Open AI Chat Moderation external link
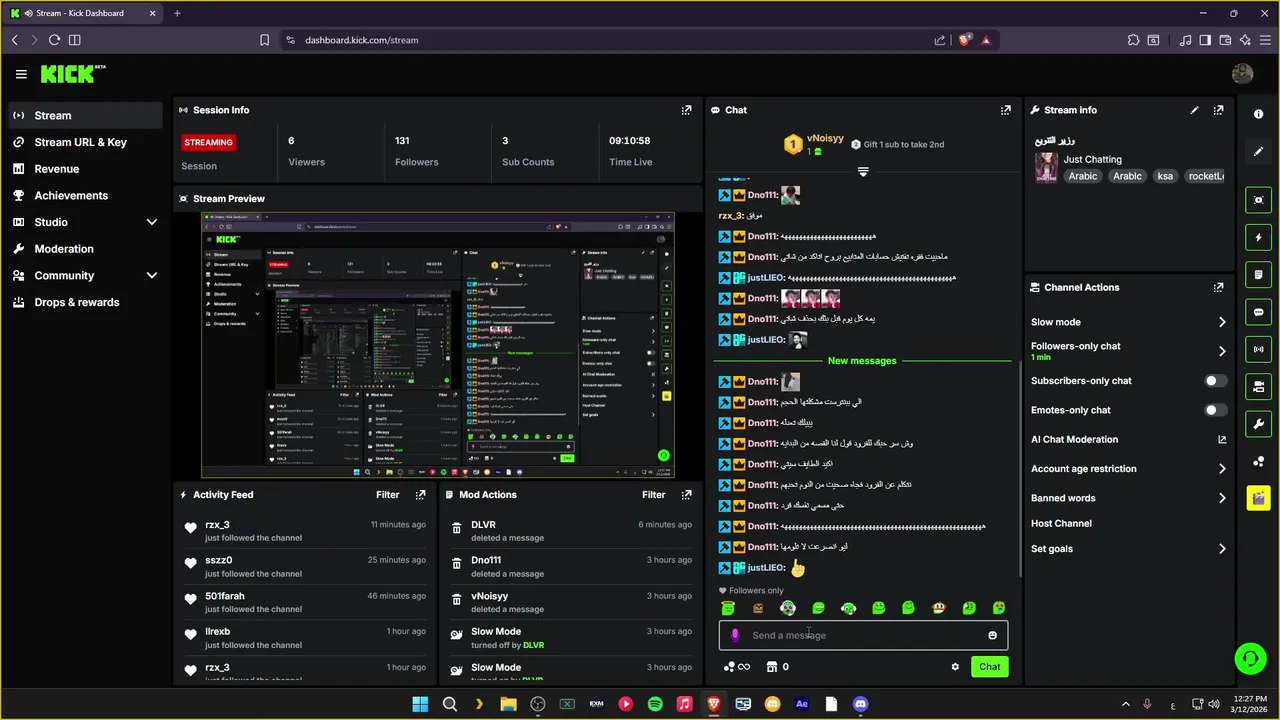Image resolution: width=1280 pixels, height=720 pixels. [1221, 439]
